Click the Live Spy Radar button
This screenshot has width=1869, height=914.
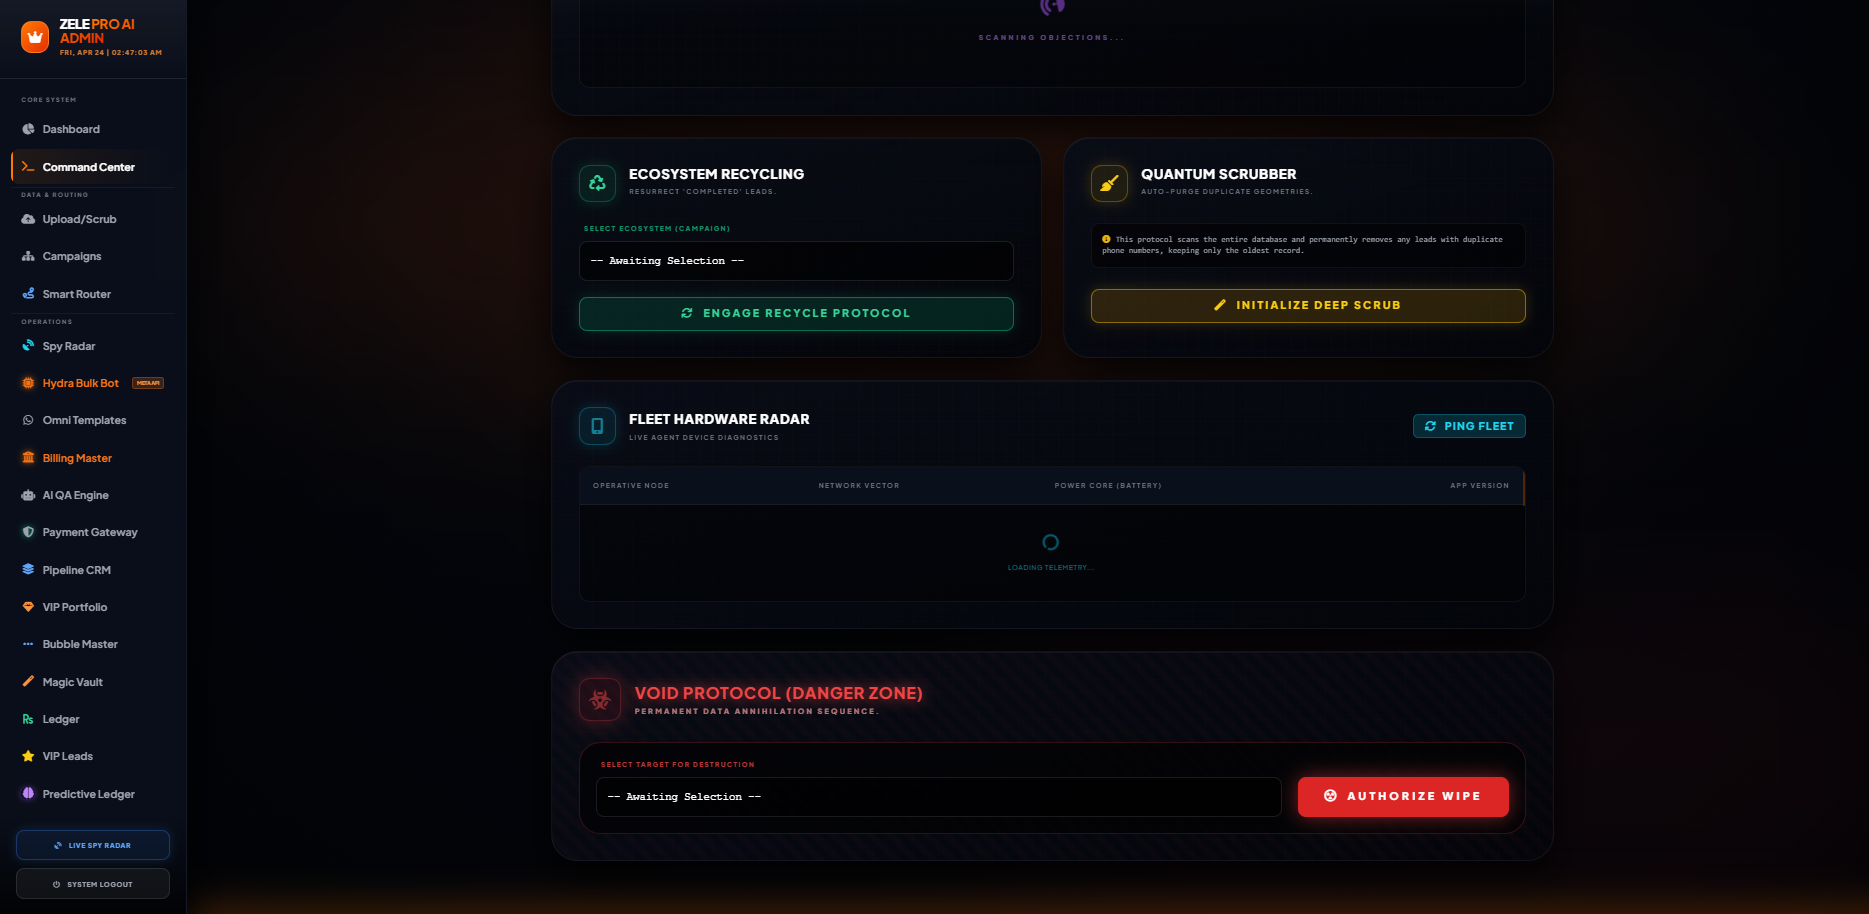(93, 845)
